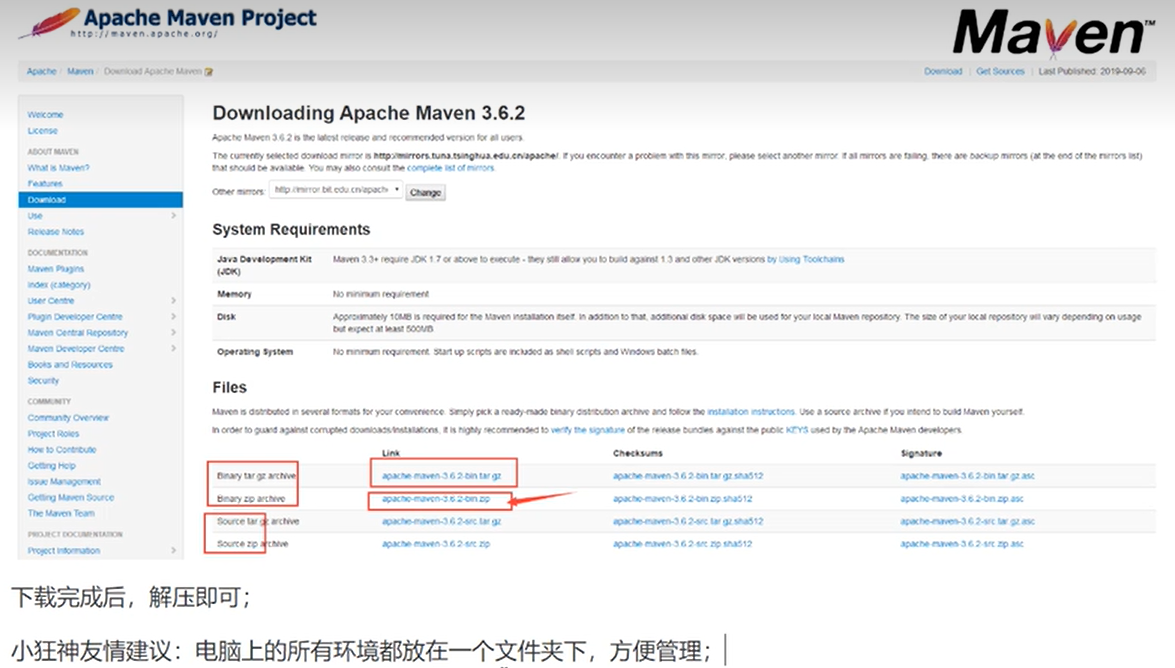Click the text line 下载完成后，解压即可

click(132, 598)
